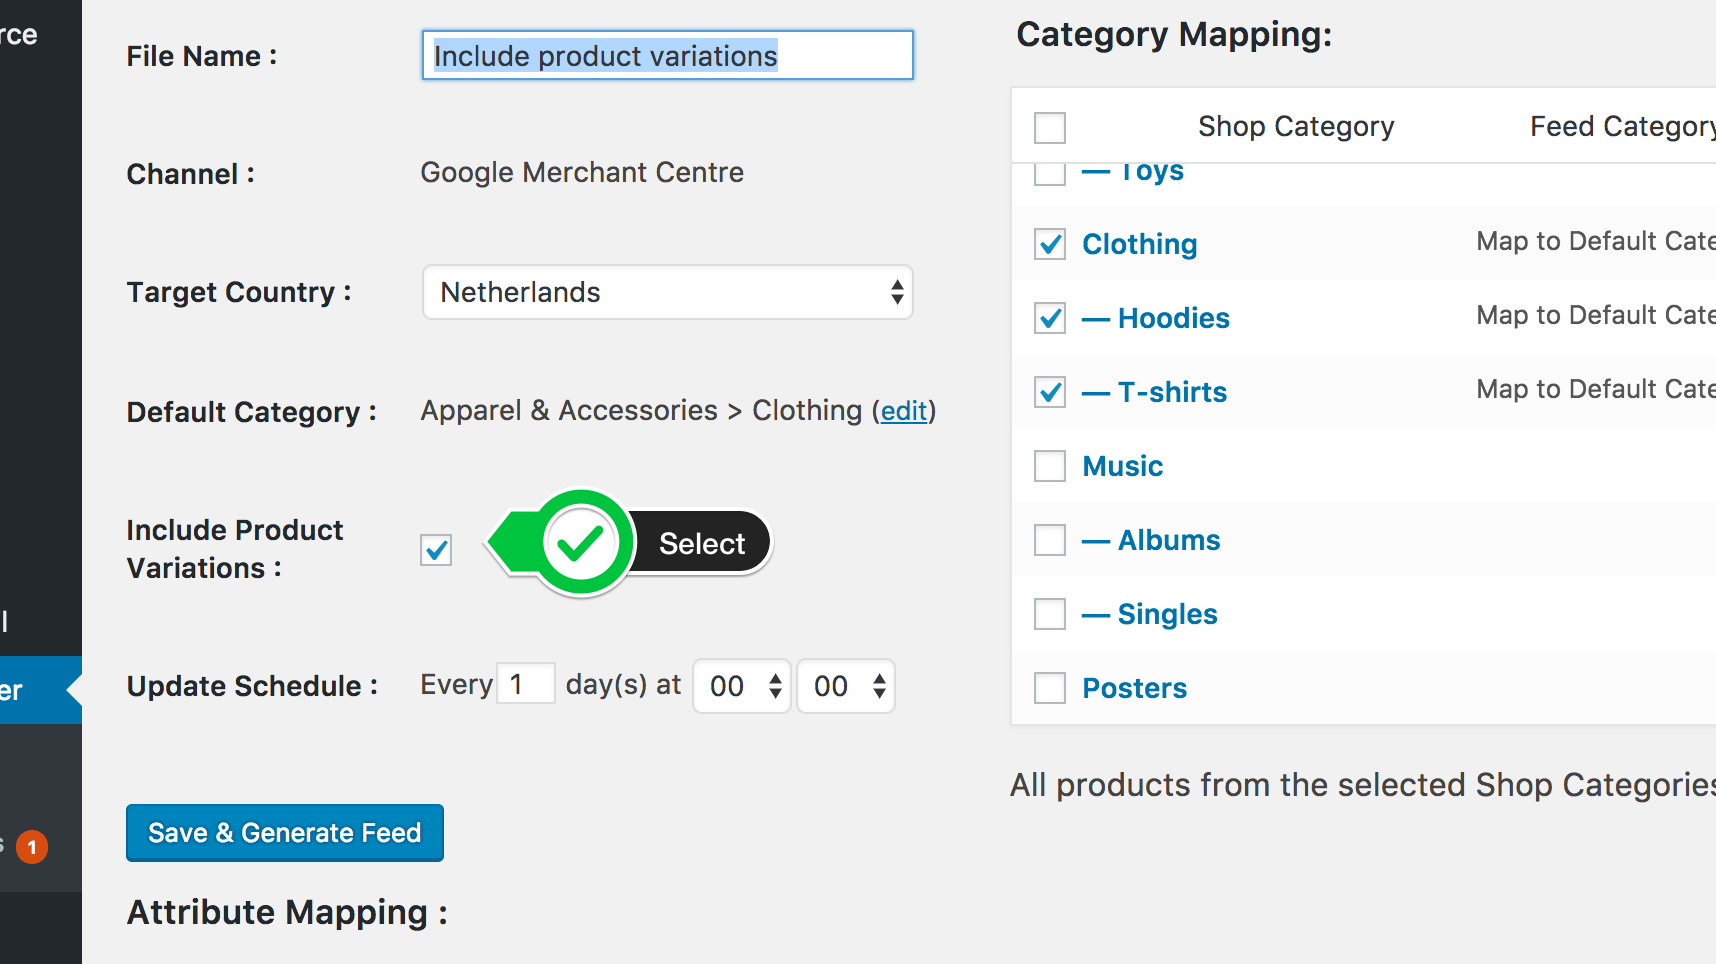Open the update schedule hour dropdown
Screen dimensions: 1716x964
743,686
